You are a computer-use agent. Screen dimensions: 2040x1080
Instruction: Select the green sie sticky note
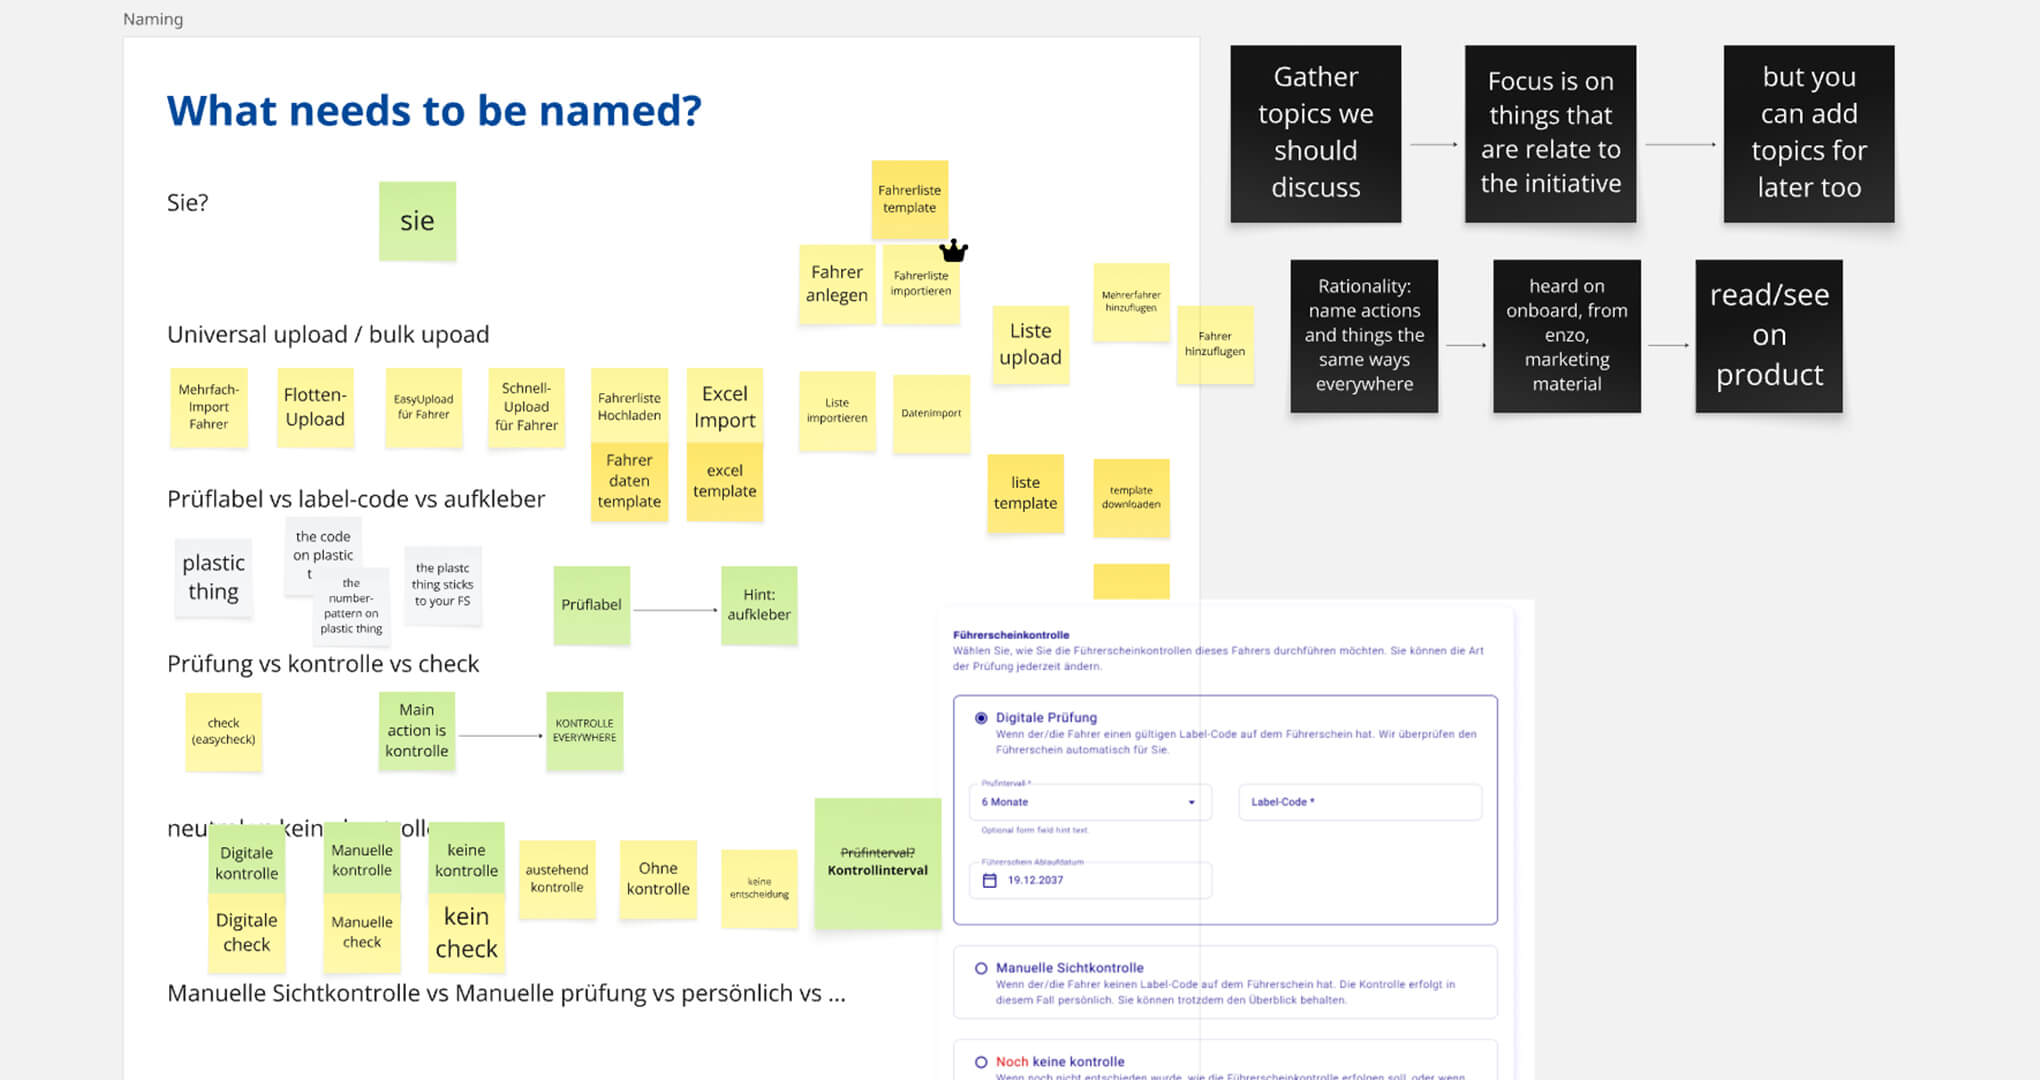tap(417, 220)
